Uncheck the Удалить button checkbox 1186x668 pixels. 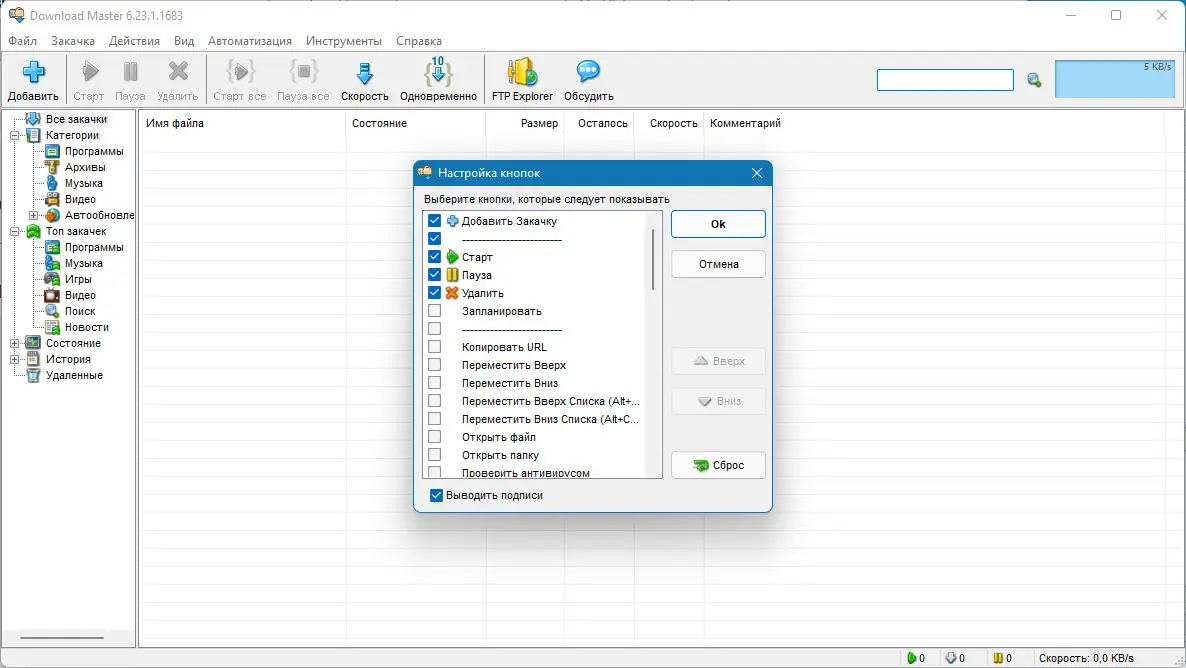point(434,293)
